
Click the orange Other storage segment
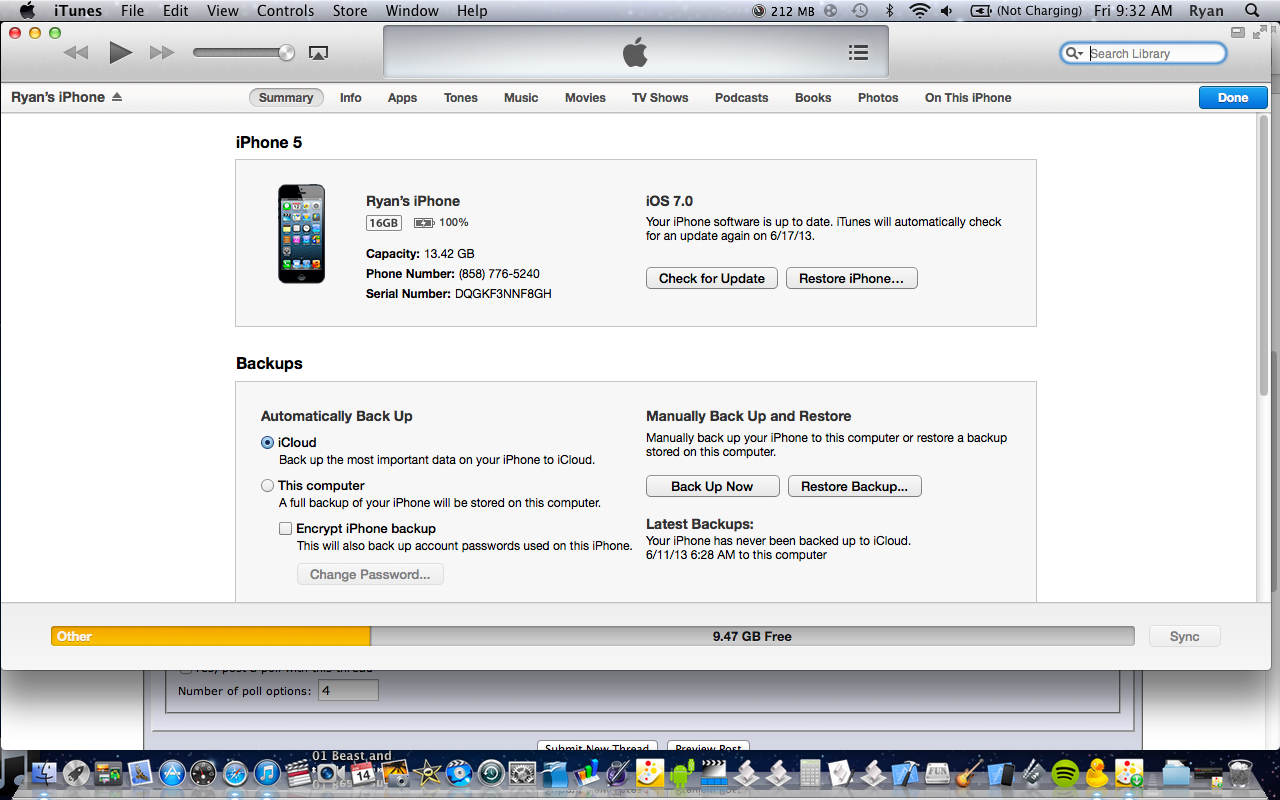(x=211, y=636)
